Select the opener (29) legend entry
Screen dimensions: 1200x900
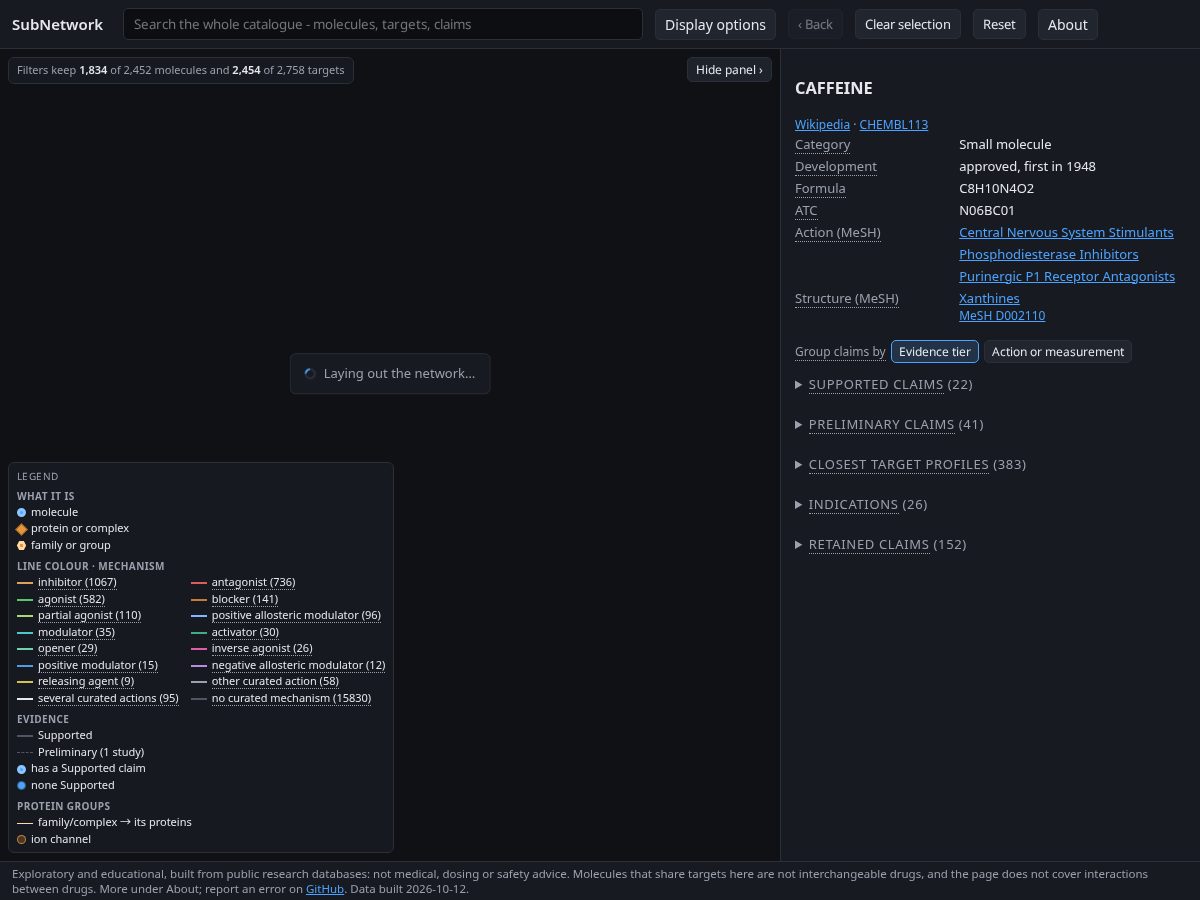coord(67,649)
